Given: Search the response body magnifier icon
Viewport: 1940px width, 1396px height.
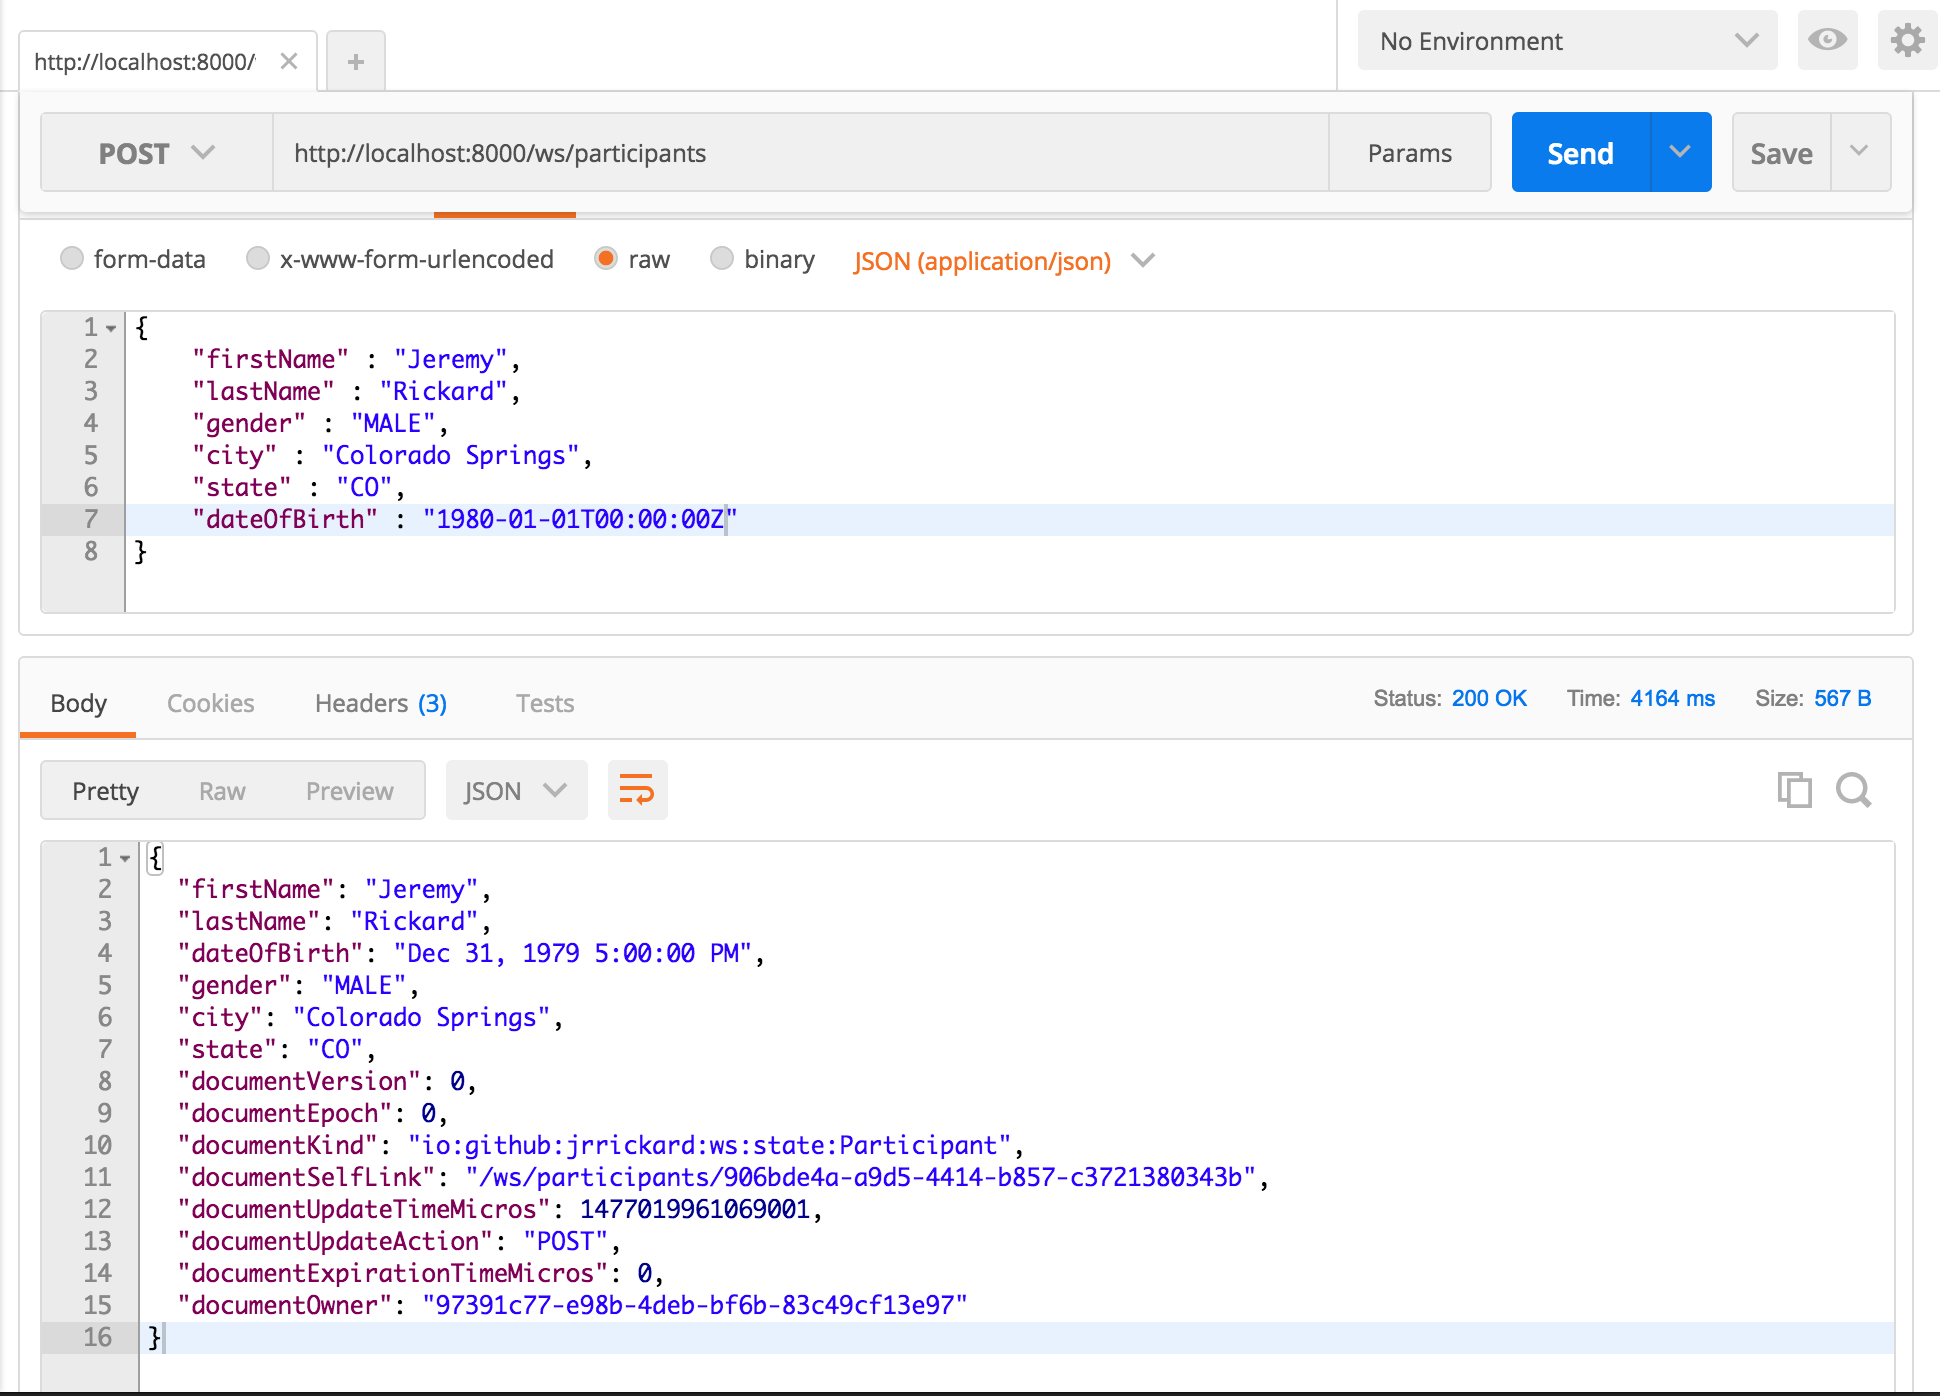Looking at the screenshot, I should point(1853,790).
